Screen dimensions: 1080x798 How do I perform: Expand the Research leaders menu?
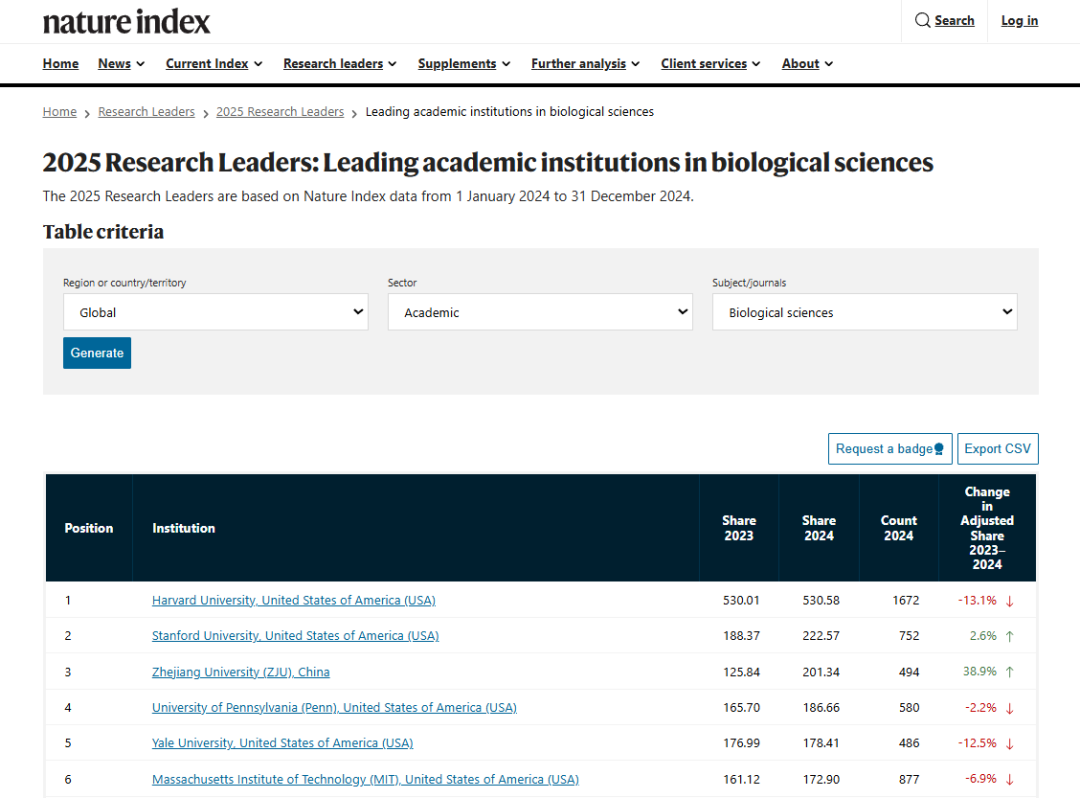pyautogui.click(x=340, y=63)
